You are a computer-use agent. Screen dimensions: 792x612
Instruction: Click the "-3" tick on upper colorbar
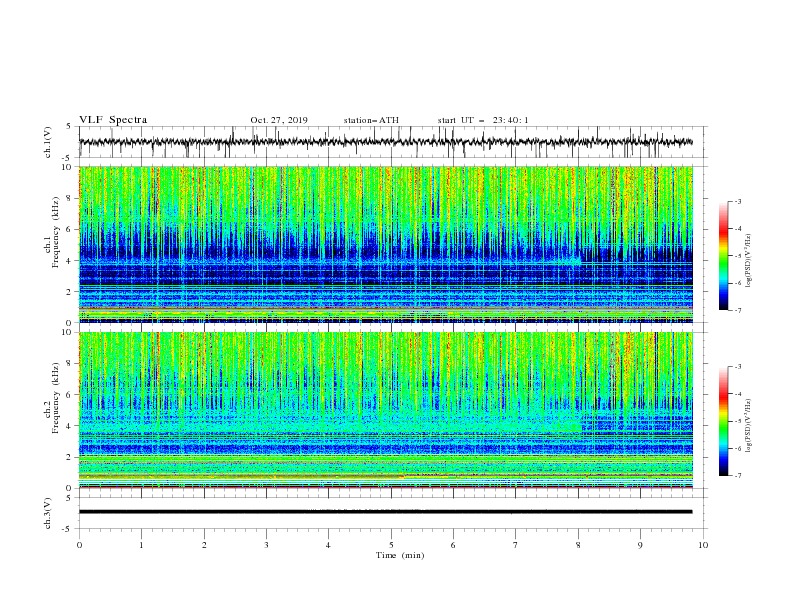[738, 201]
